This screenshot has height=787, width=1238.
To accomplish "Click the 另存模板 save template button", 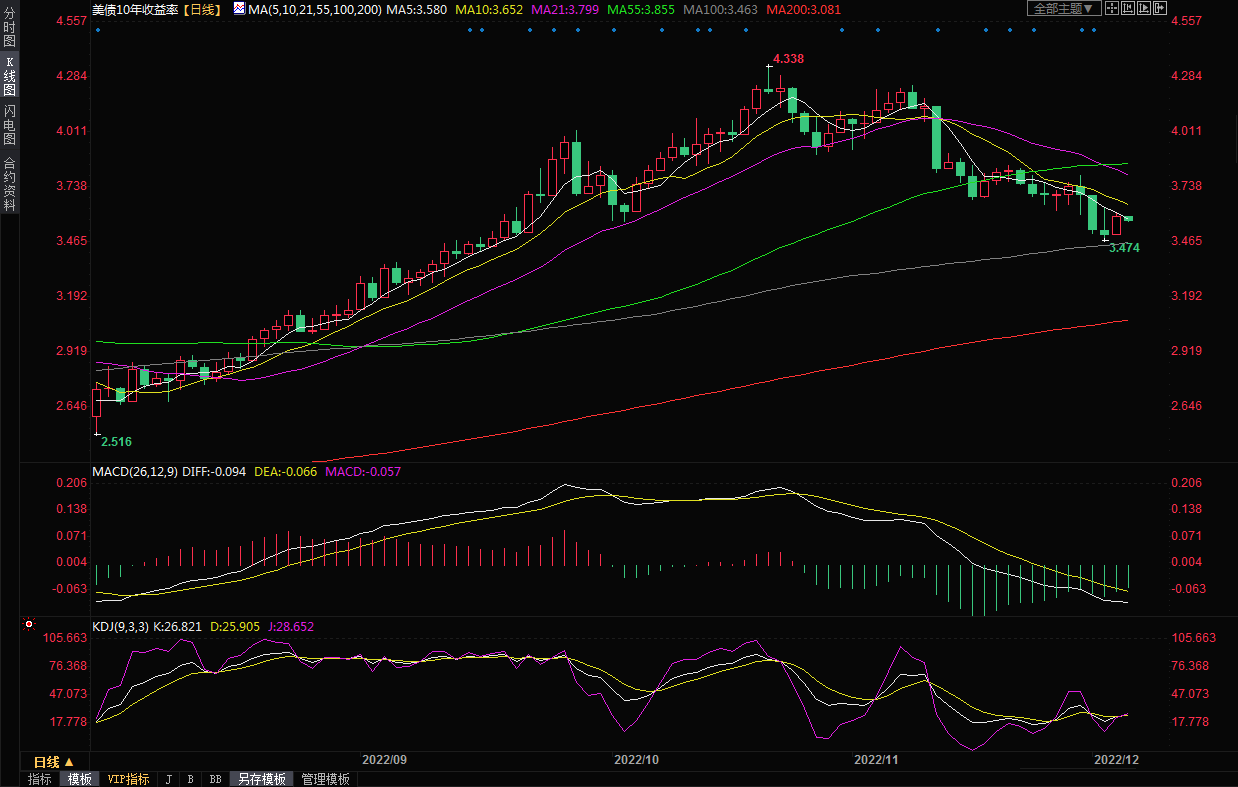I will pyautogui.click(x=262, y=779).
